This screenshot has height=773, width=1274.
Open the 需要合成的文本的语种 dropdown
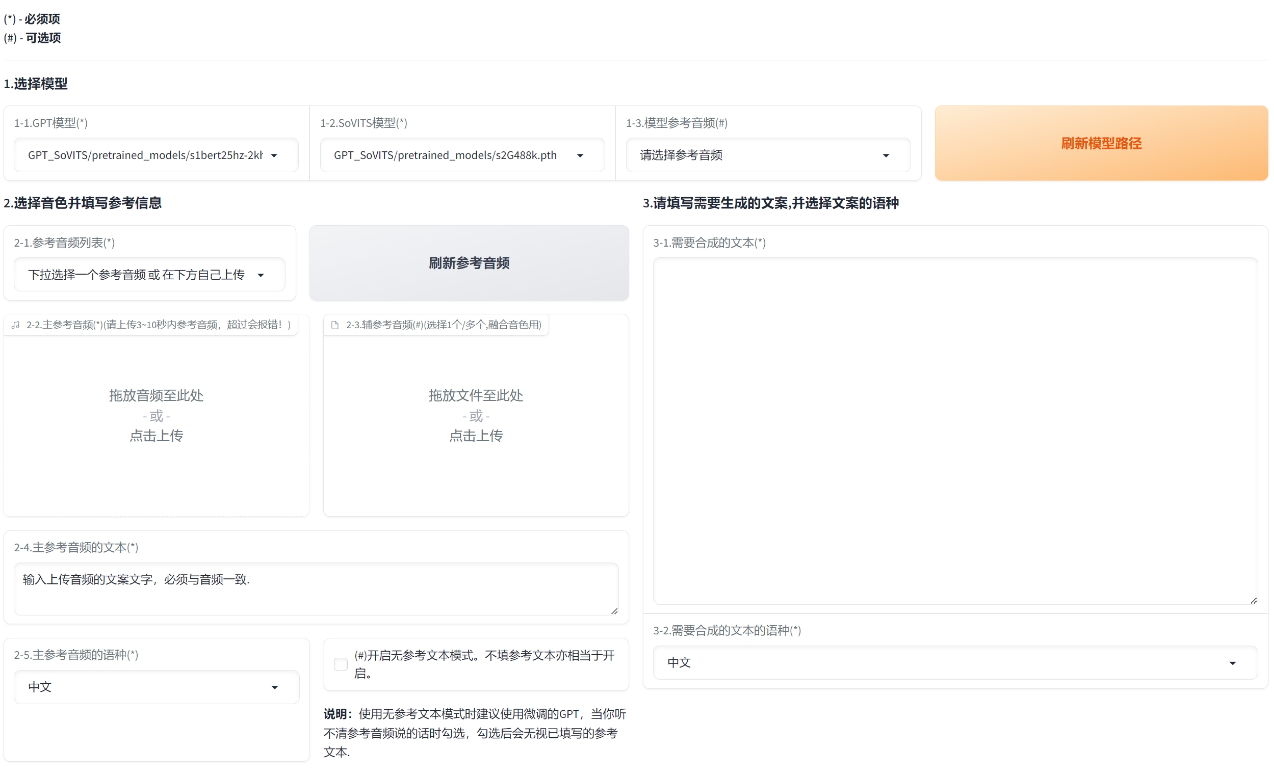click(x=954, y=662)
